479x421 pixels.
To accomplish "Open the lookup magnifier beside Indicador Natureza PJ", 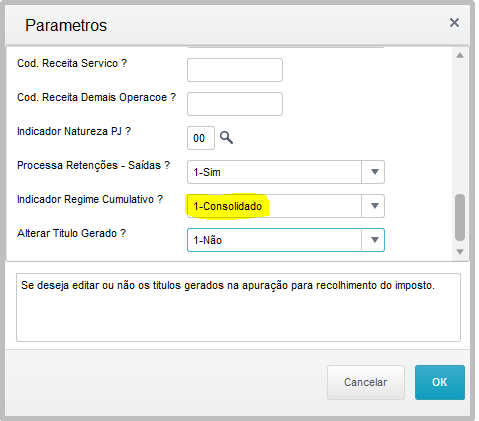I will 226,138.
